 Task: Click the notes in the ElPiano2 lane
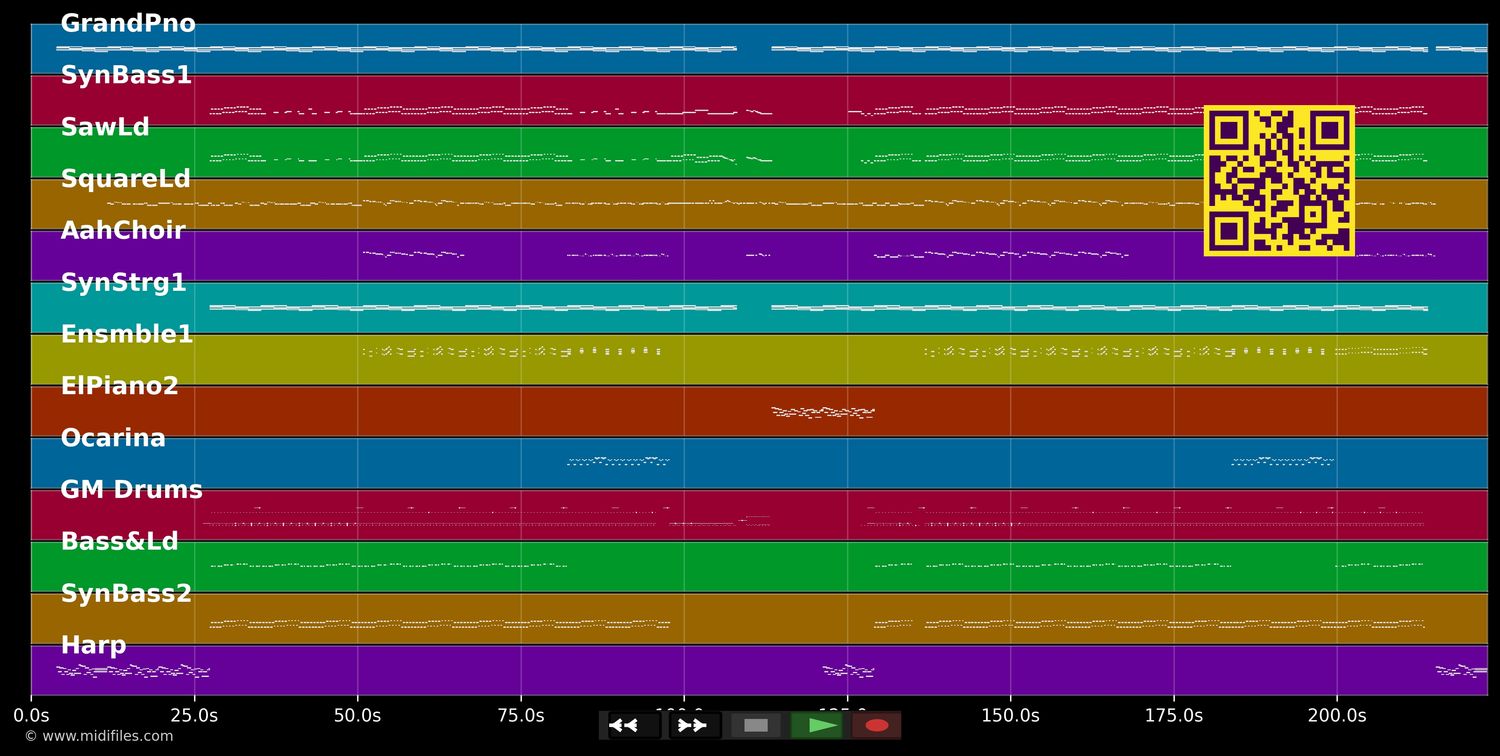822,411
